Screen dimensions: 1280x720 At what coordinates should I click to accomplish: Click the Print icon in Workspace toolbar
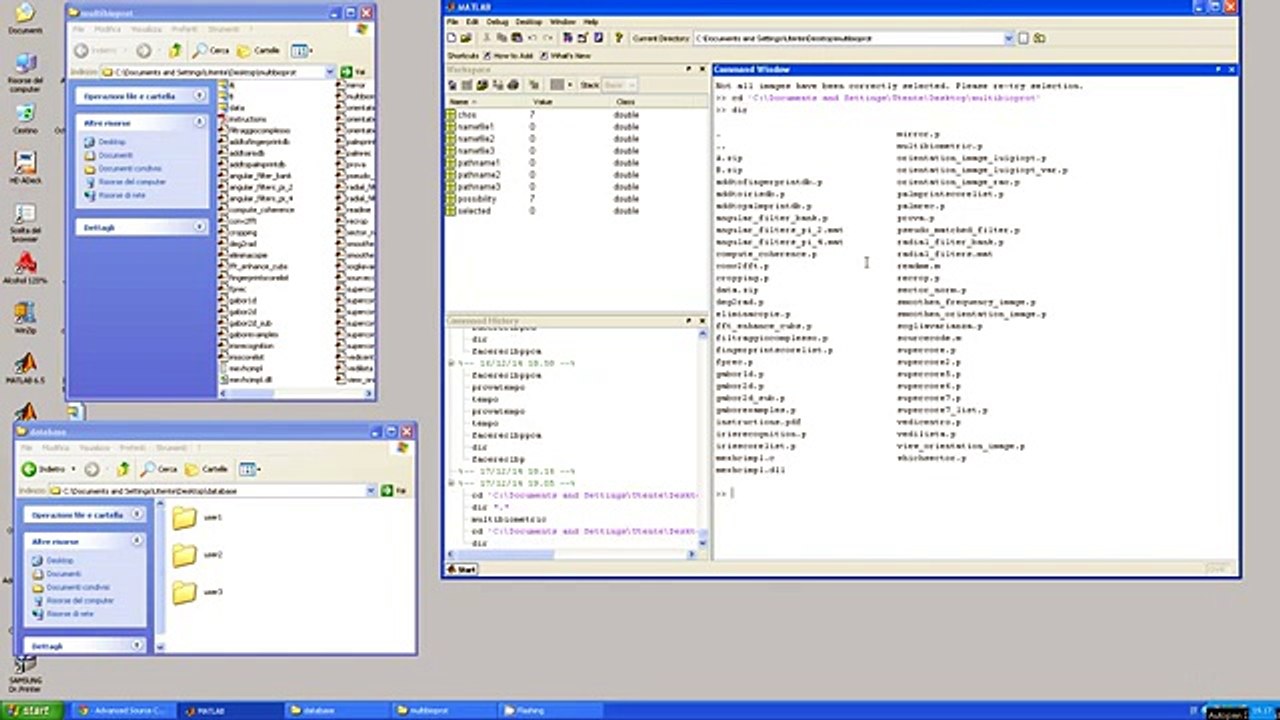[x=513, y=85]
